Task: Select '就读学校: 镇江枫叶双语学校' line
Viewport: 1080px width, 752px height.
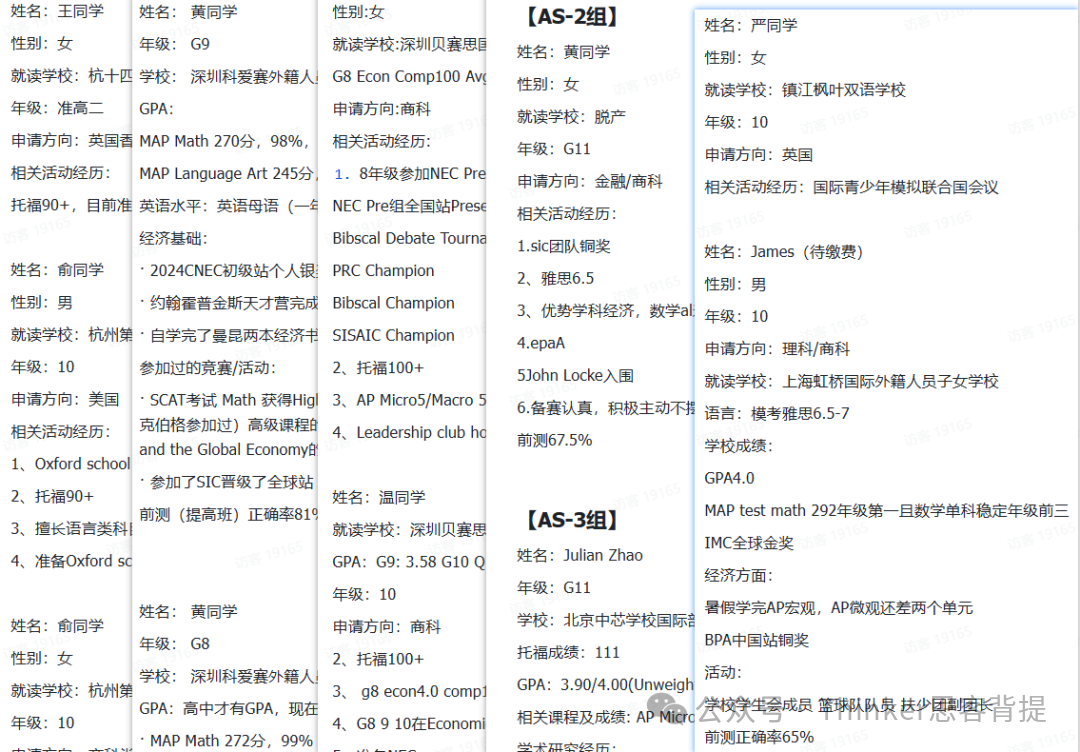Action: (x=805, y=90)
